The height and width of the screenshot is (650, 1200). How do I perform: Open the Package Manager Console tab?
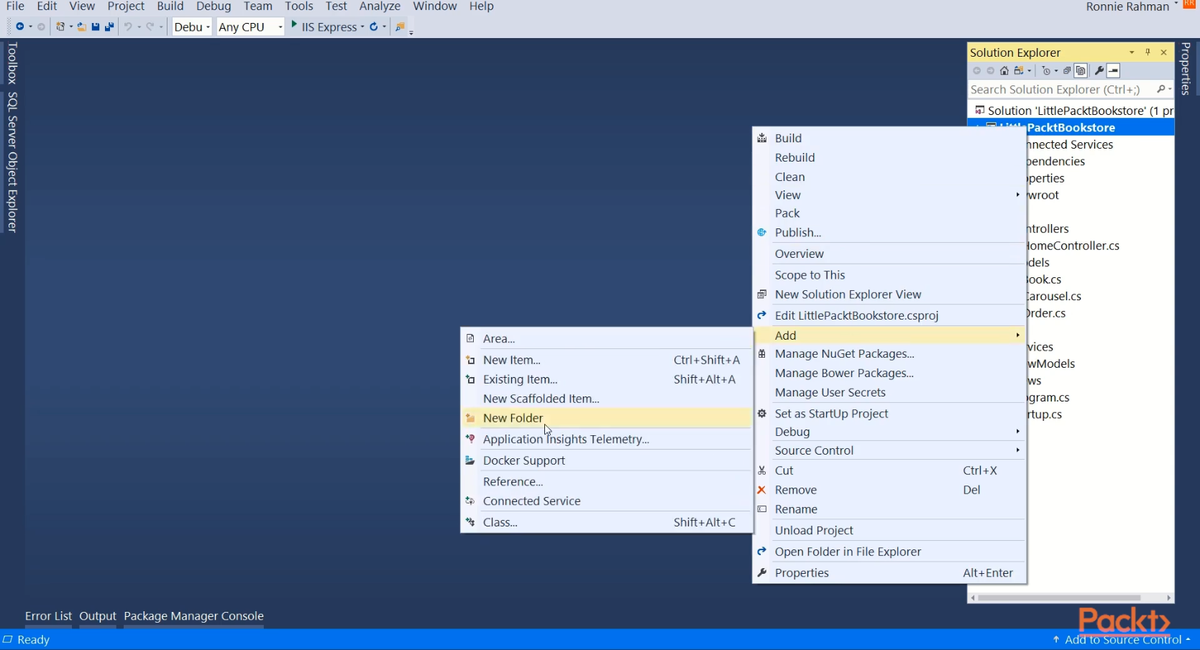(x=194, y=616)
